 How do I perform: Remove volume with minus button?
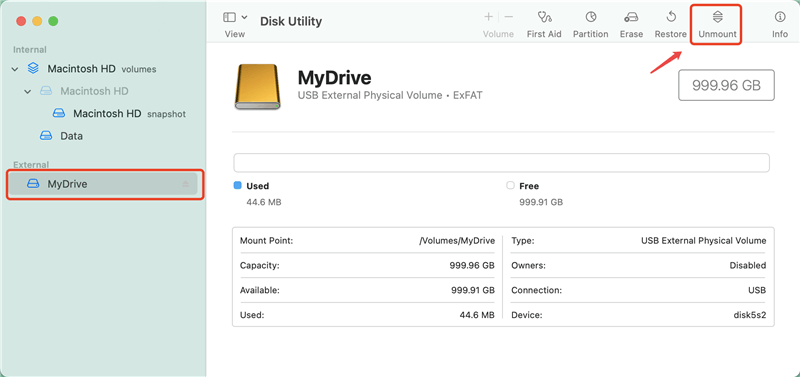coord(509,17)
